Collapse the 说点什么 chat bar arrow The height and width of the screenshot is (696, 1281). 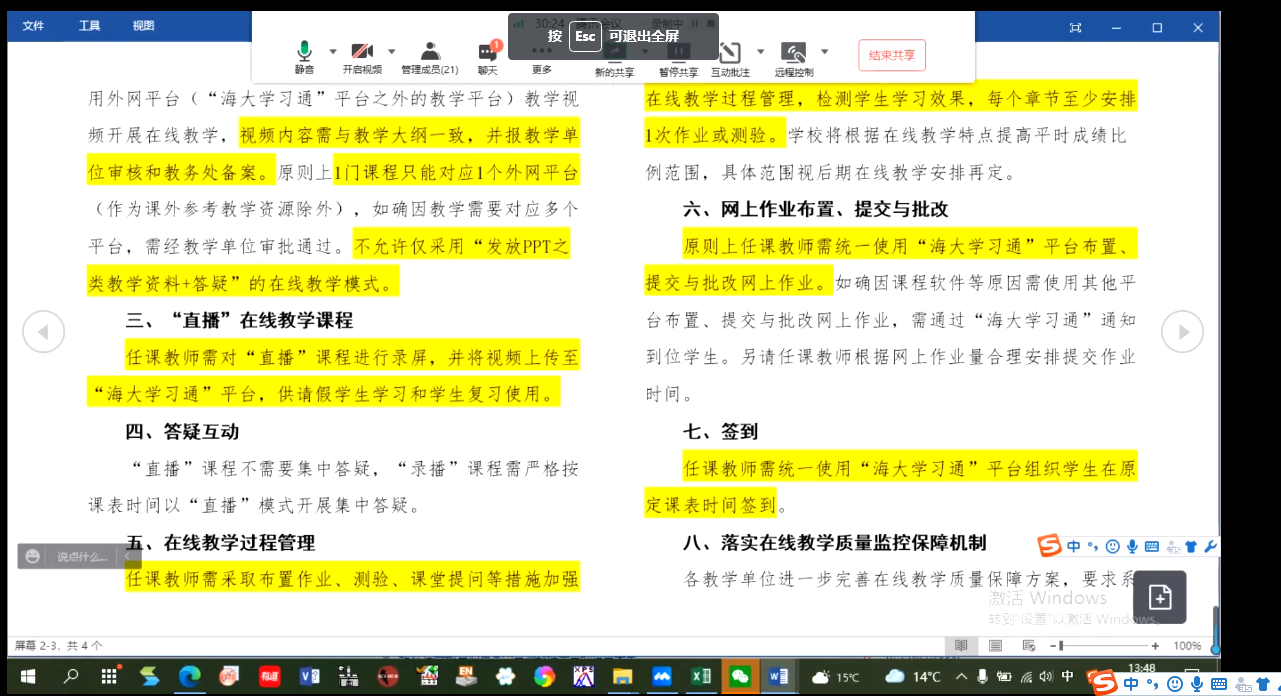coord(128,557)
